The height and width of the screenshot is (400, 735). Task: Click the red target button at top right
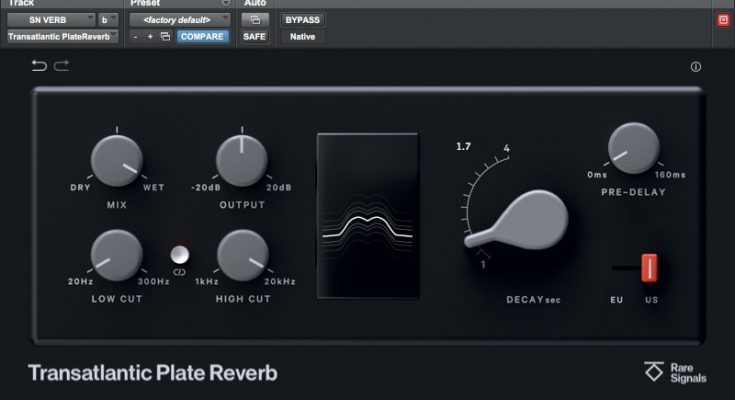click(x=723, y=19)
